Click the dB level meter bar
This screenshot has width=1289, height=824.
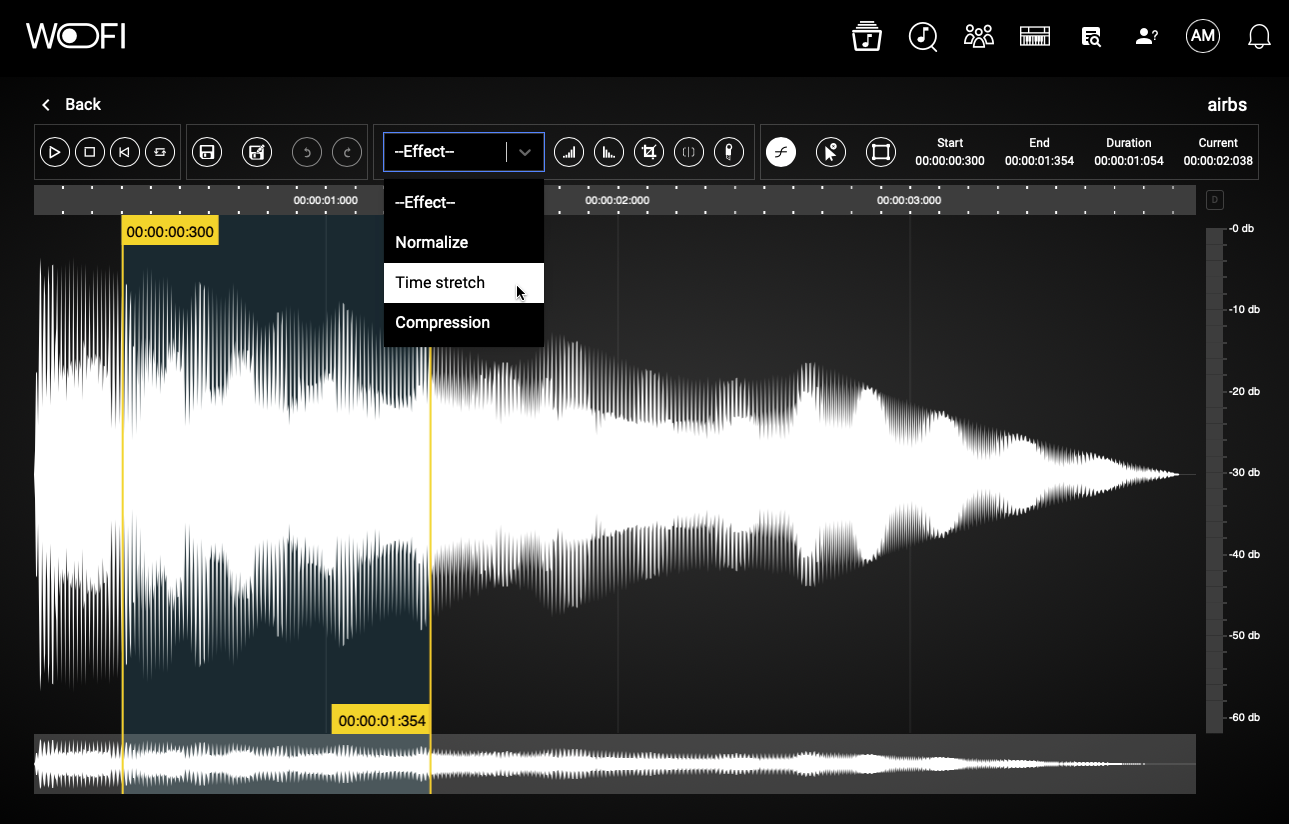(1214, 480)
